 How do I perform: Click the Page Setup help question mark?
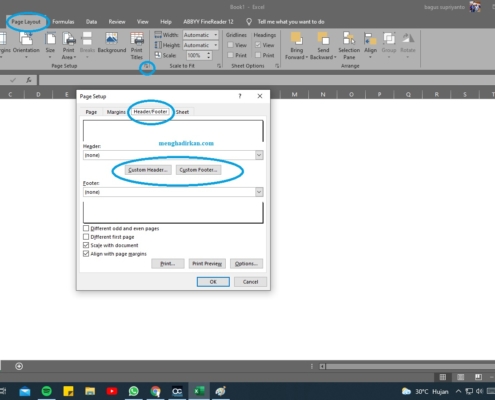[240, 96]
